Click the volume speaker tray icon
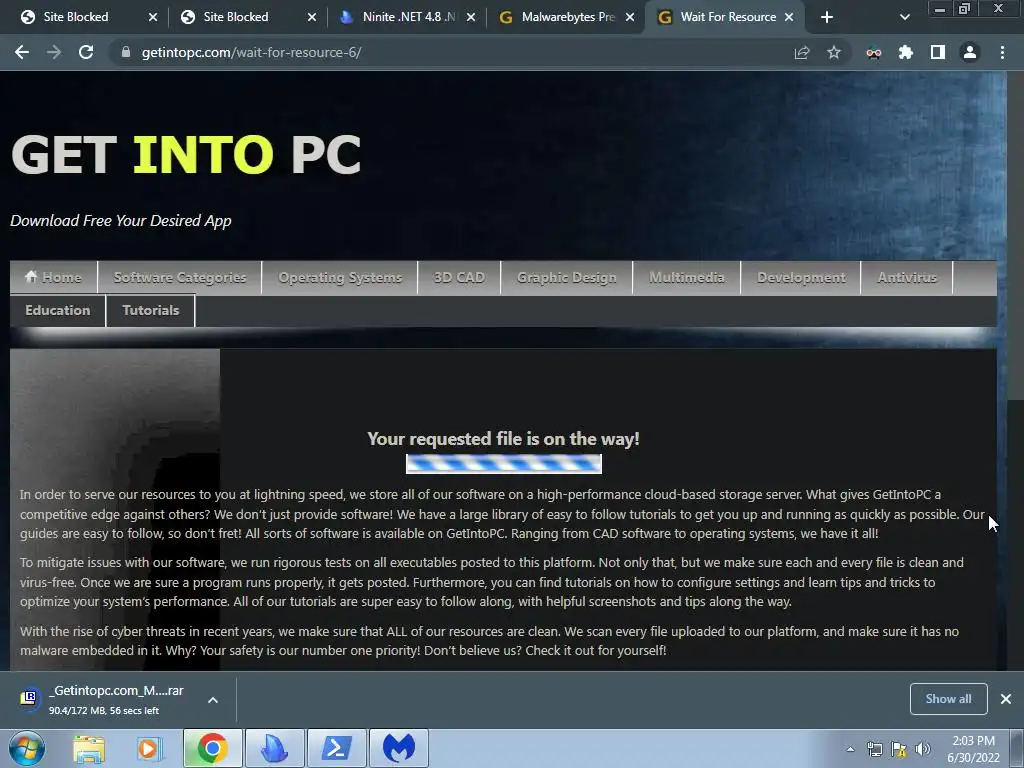 923,749
